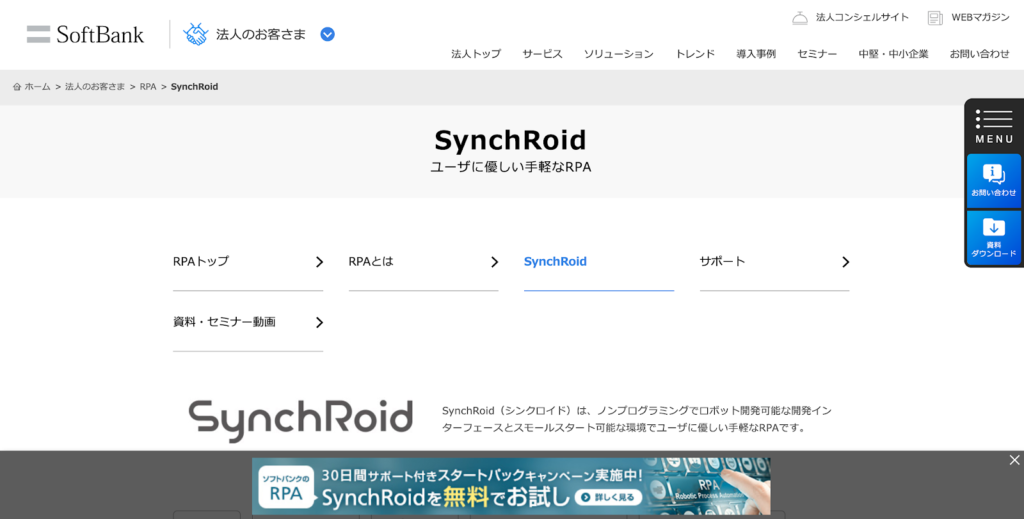Image resolution: width=1024 pixels, height=519 pixels.
Task: Select the サポート tab
Action: 775,262
